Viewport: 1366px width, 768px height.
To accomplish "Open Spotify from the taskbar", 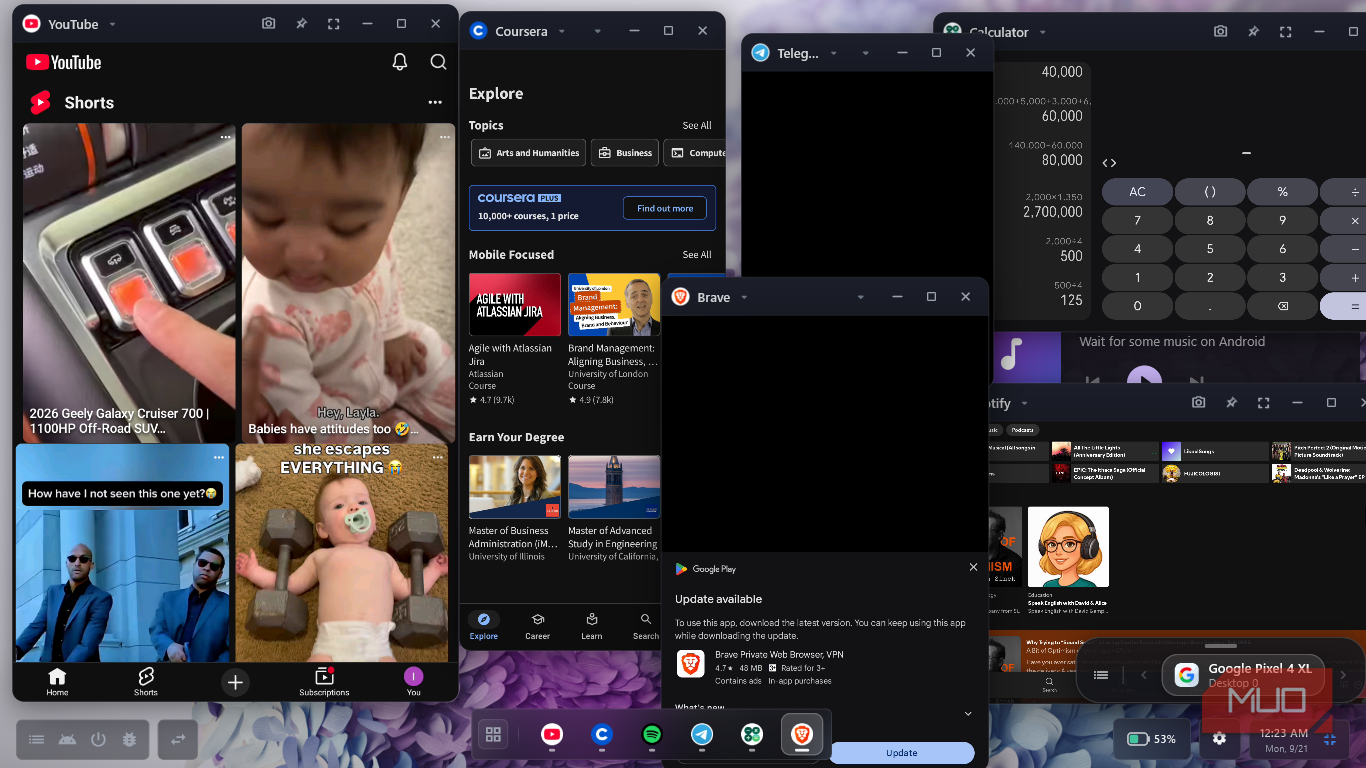I will pos(652,735).
